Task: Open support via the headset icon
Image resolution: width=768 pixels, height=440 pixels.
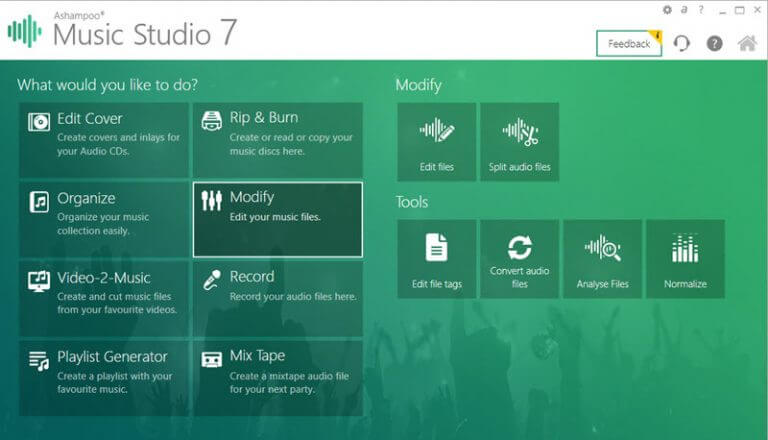Action: point(681,44)
